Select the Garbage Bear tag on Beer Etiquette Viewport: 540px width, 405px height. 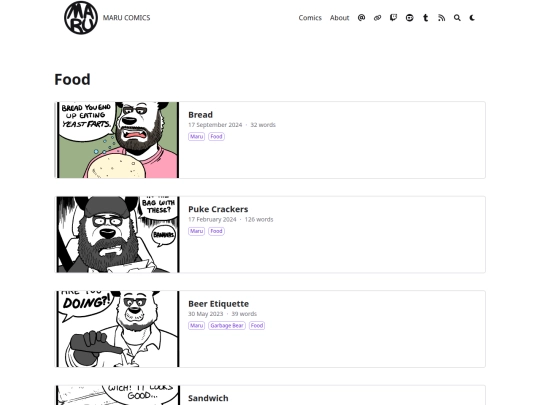(x=227, y=325)
